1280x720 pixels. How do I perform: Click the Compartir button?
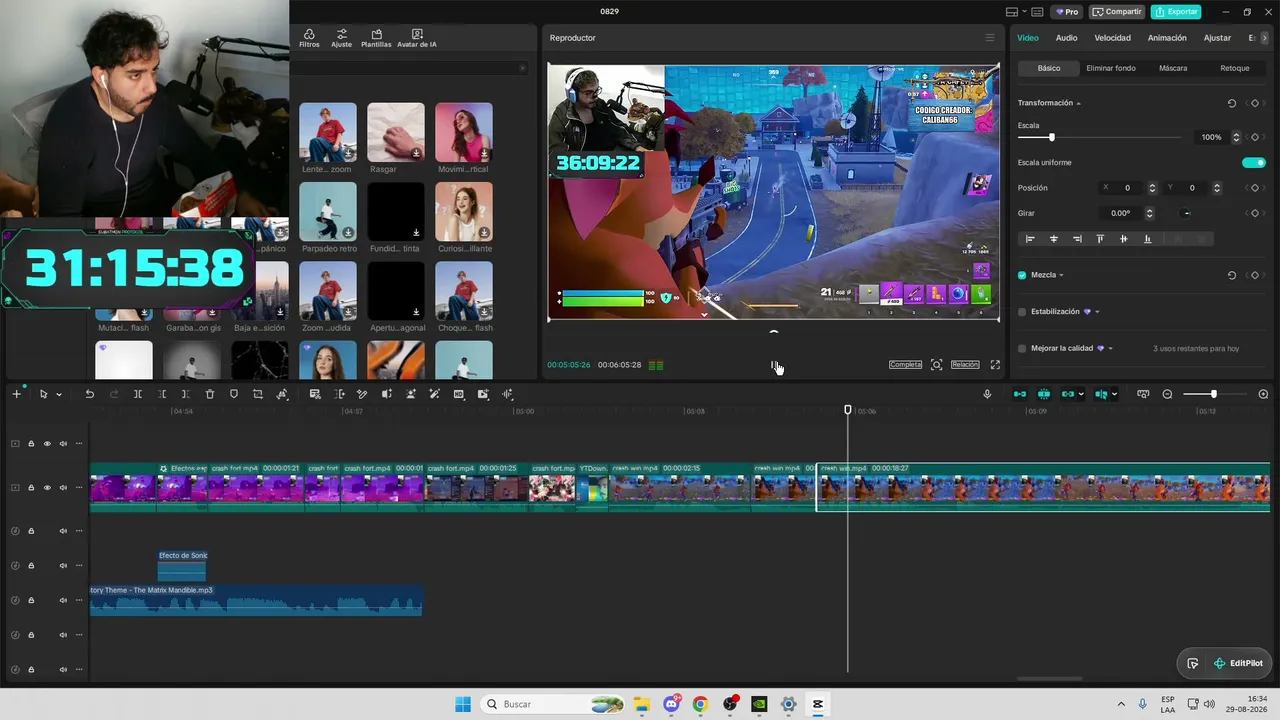point(1117,12)
